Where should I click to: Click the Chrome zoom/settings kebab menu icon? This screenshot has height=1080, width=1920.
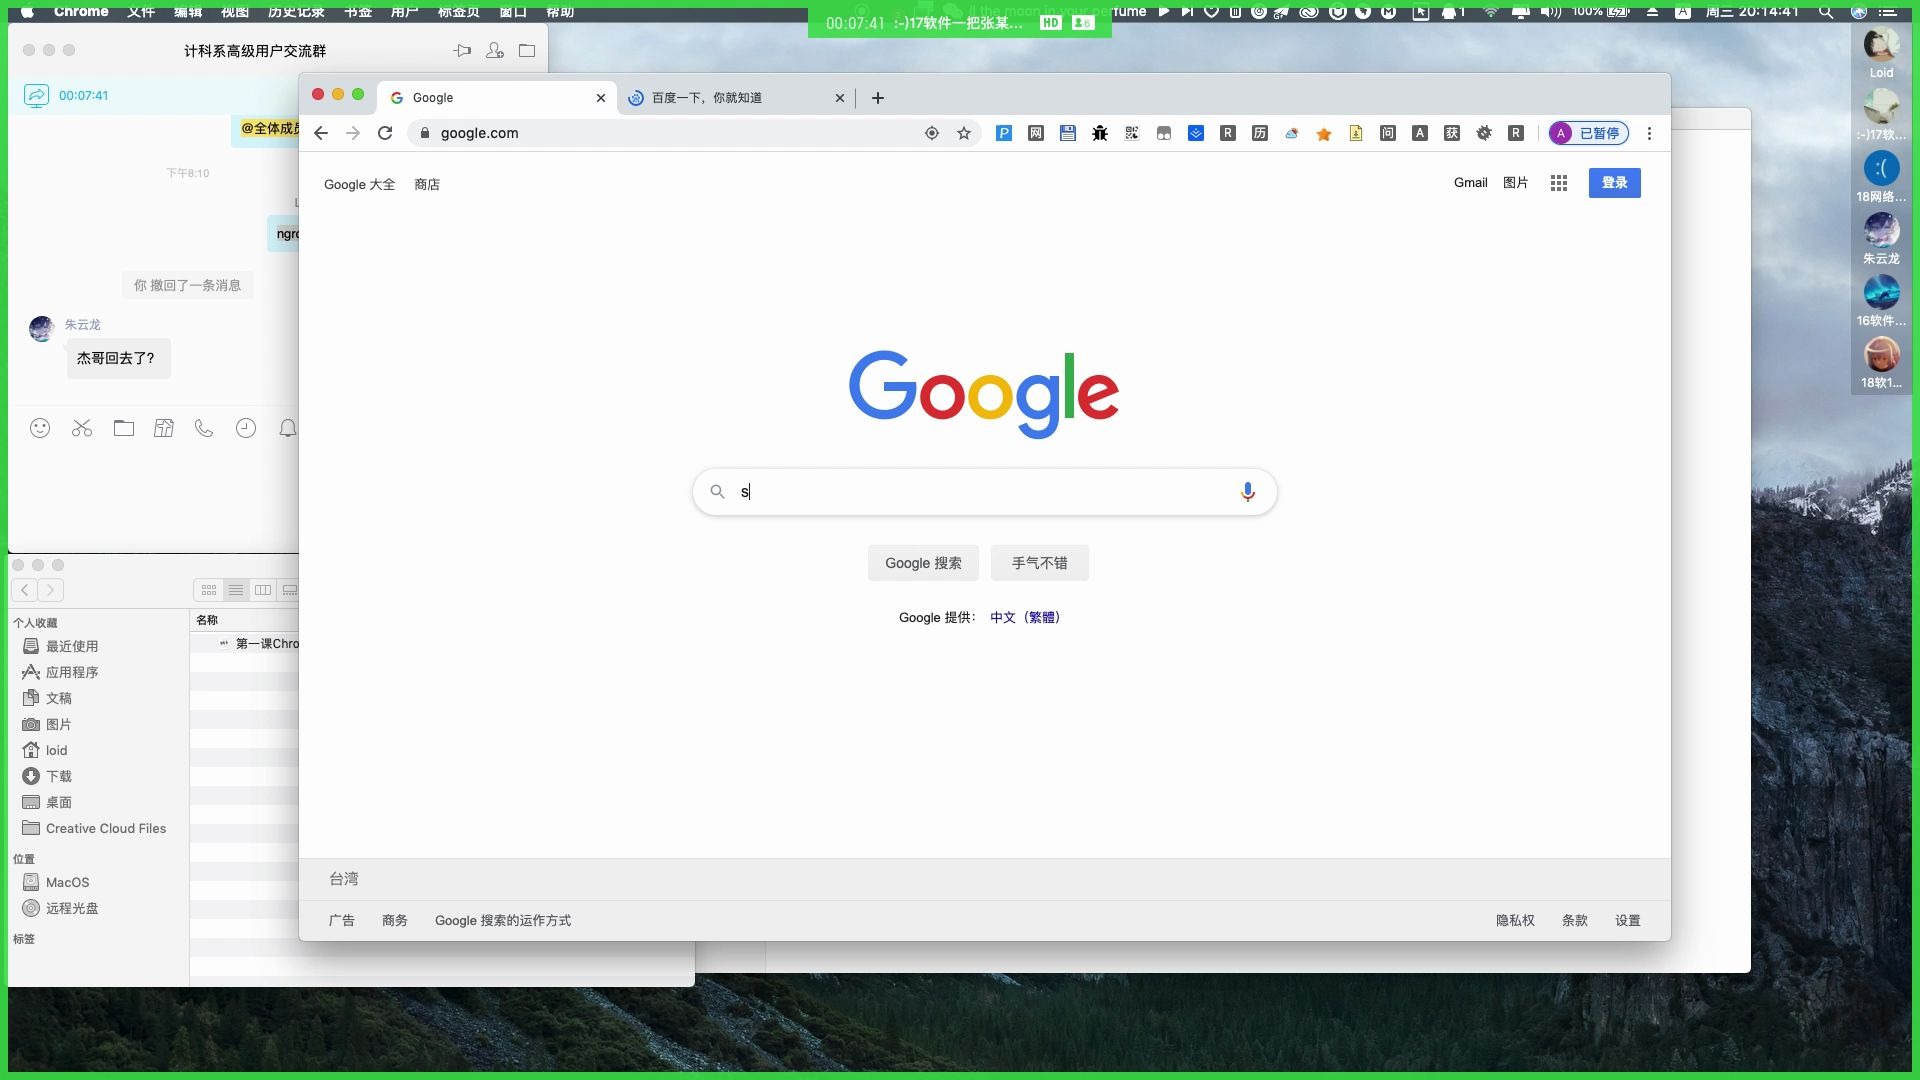1650,133
